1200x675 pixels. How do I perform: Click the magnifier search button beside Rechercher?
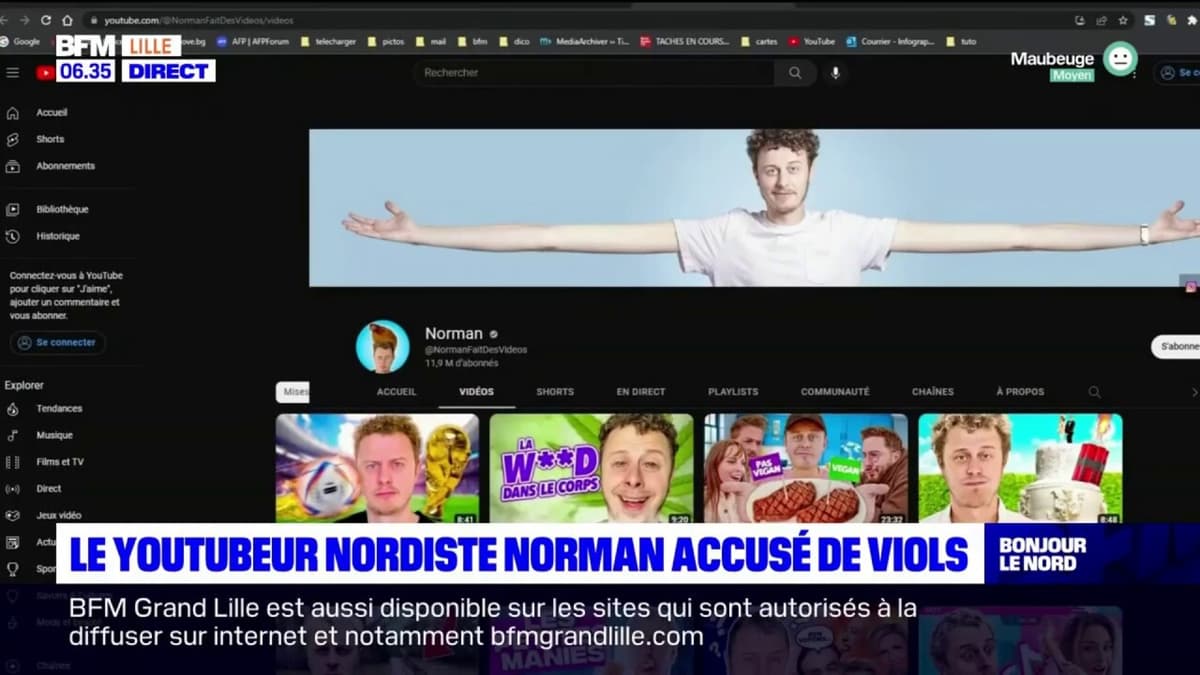[x=795, y=72]
